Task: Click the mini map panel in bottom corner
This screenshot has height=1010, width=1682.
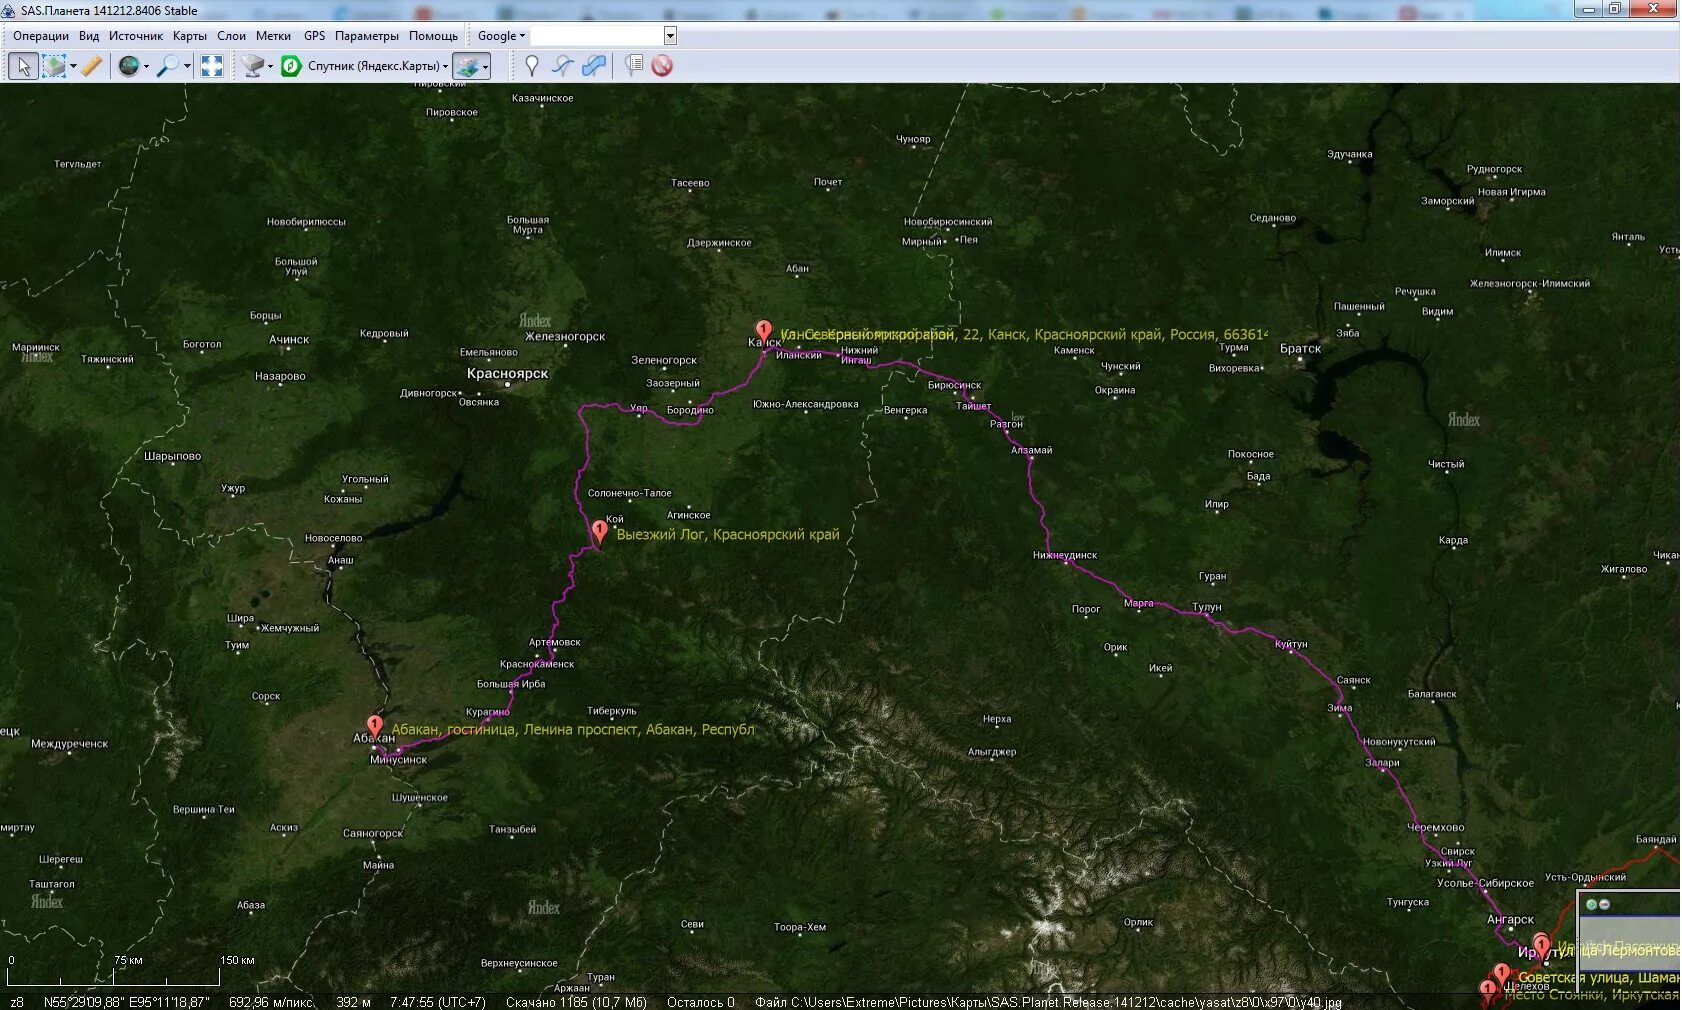Action: (1629, 941)
